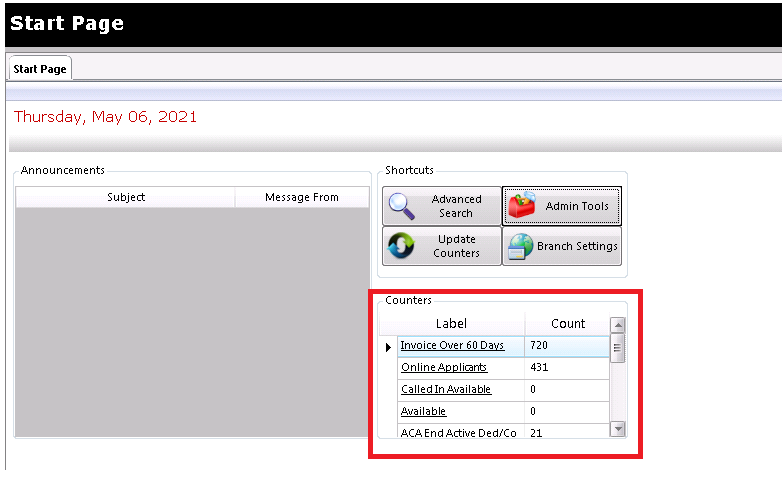Open the Online Applicants counter link

point(444,368)
